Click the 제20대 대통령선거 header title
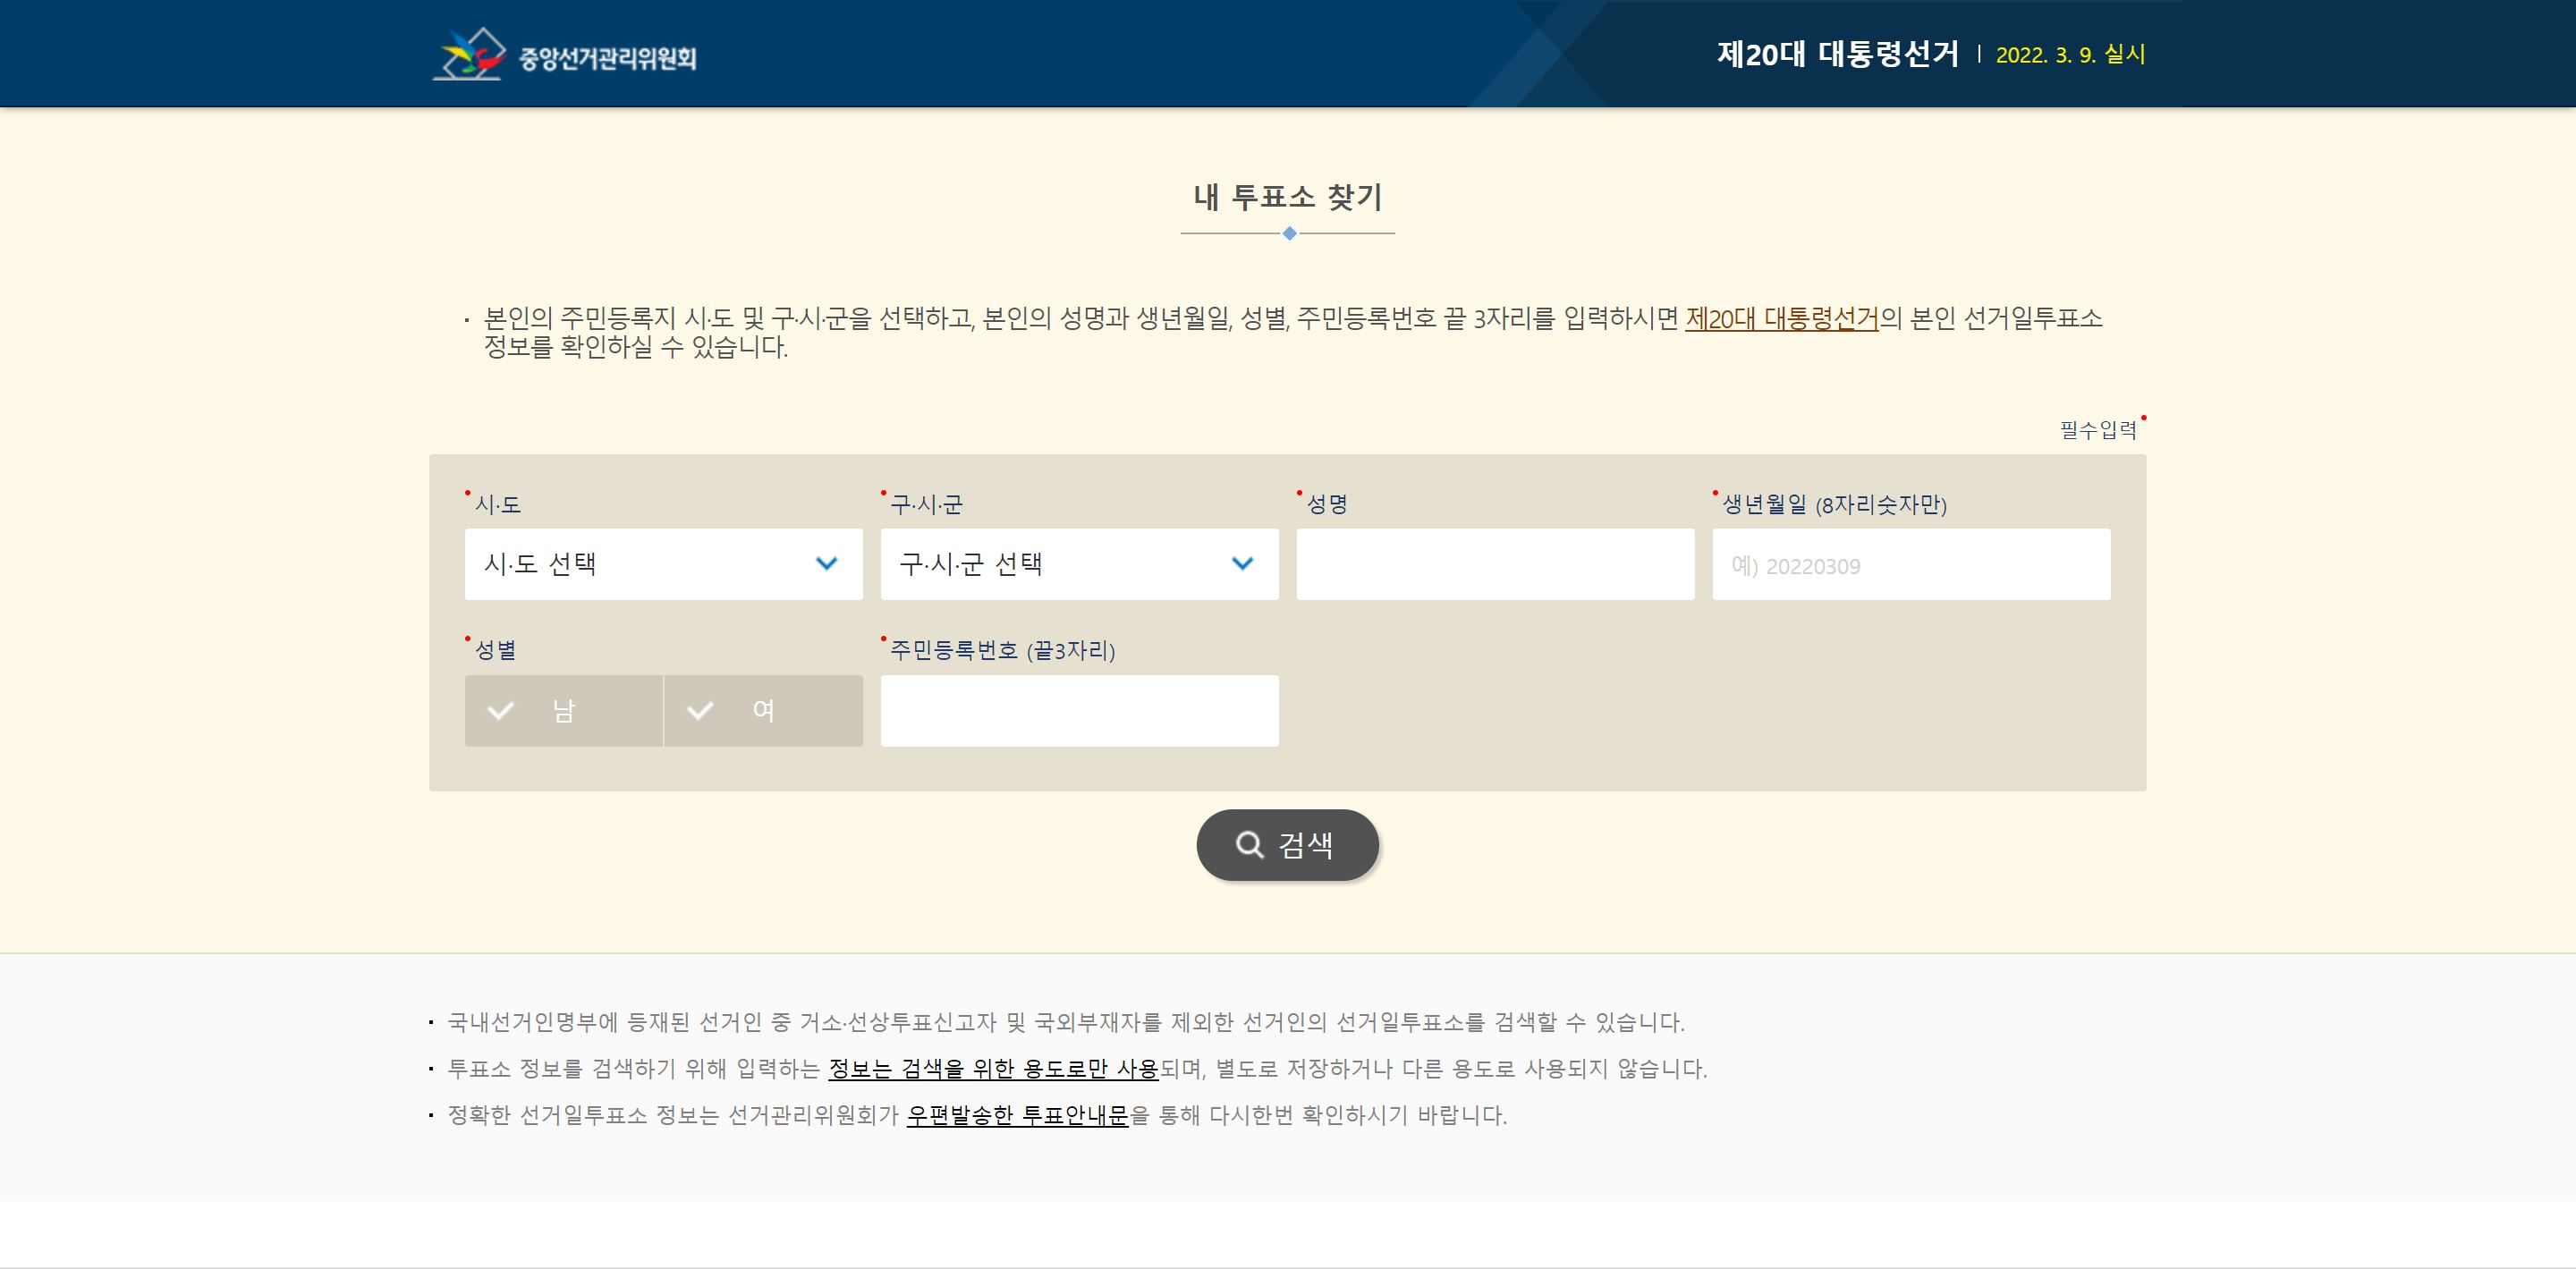This screenshot has height=1269, width=2576. [1837, 54]
